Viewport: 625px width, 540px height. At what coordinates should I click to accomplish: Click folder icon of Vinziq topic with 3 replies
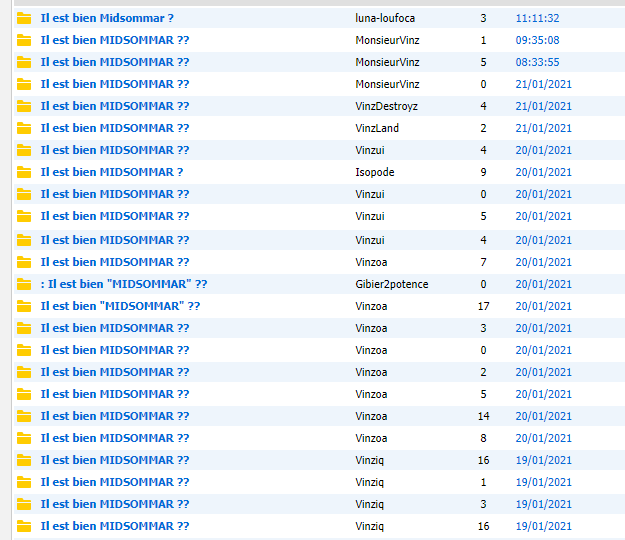24,504
